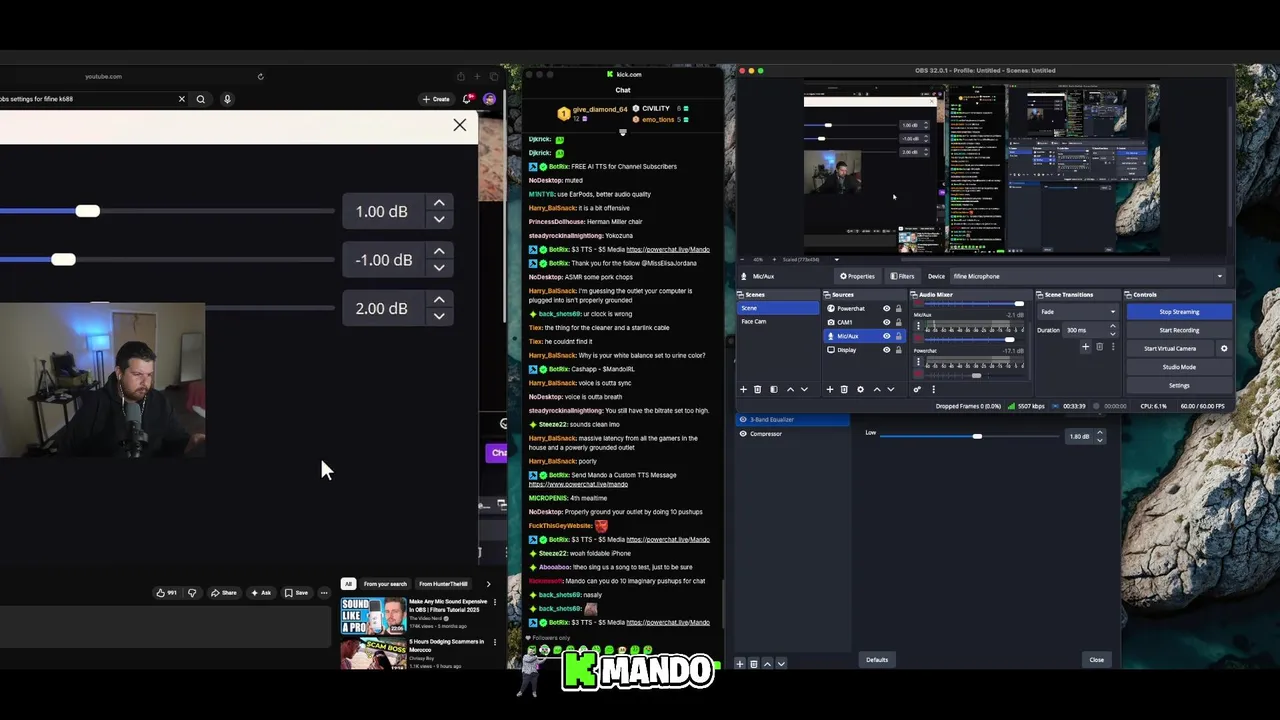This screenshot has width=1280, height=720.
Task: Reload the youtube.com page
Action: coord(260,76)
